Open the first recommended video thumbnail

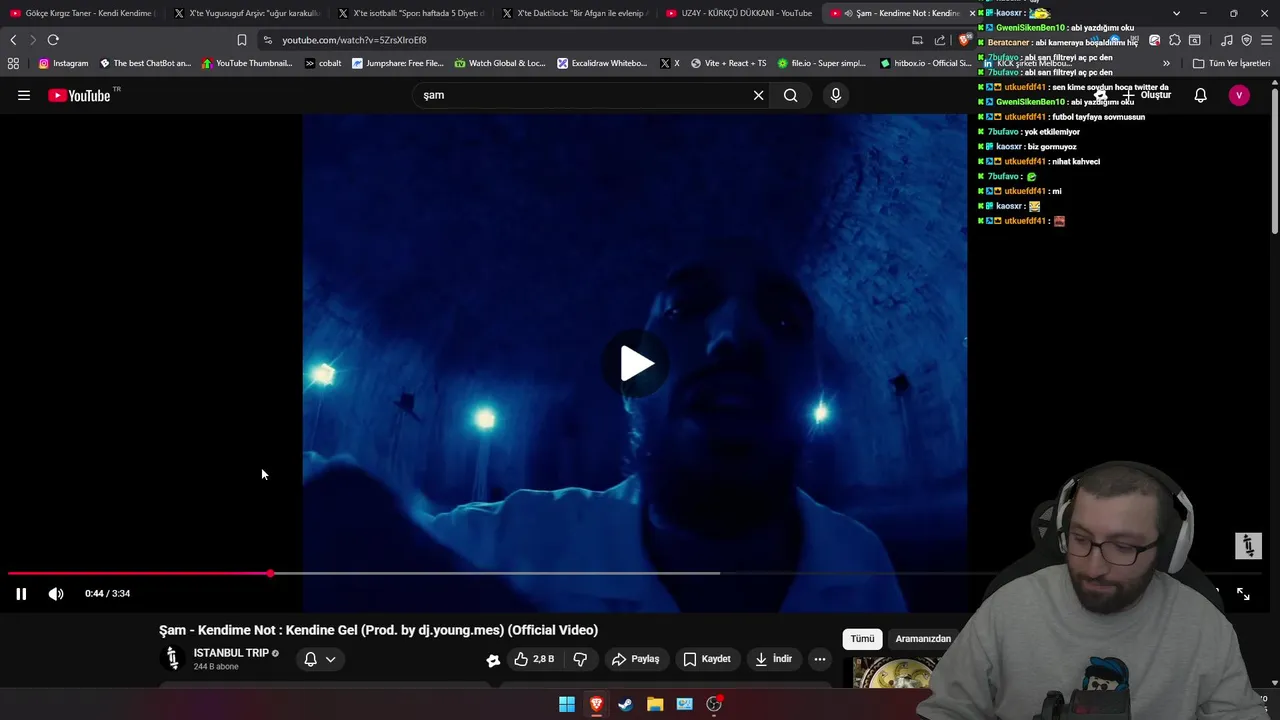(893, 673)
